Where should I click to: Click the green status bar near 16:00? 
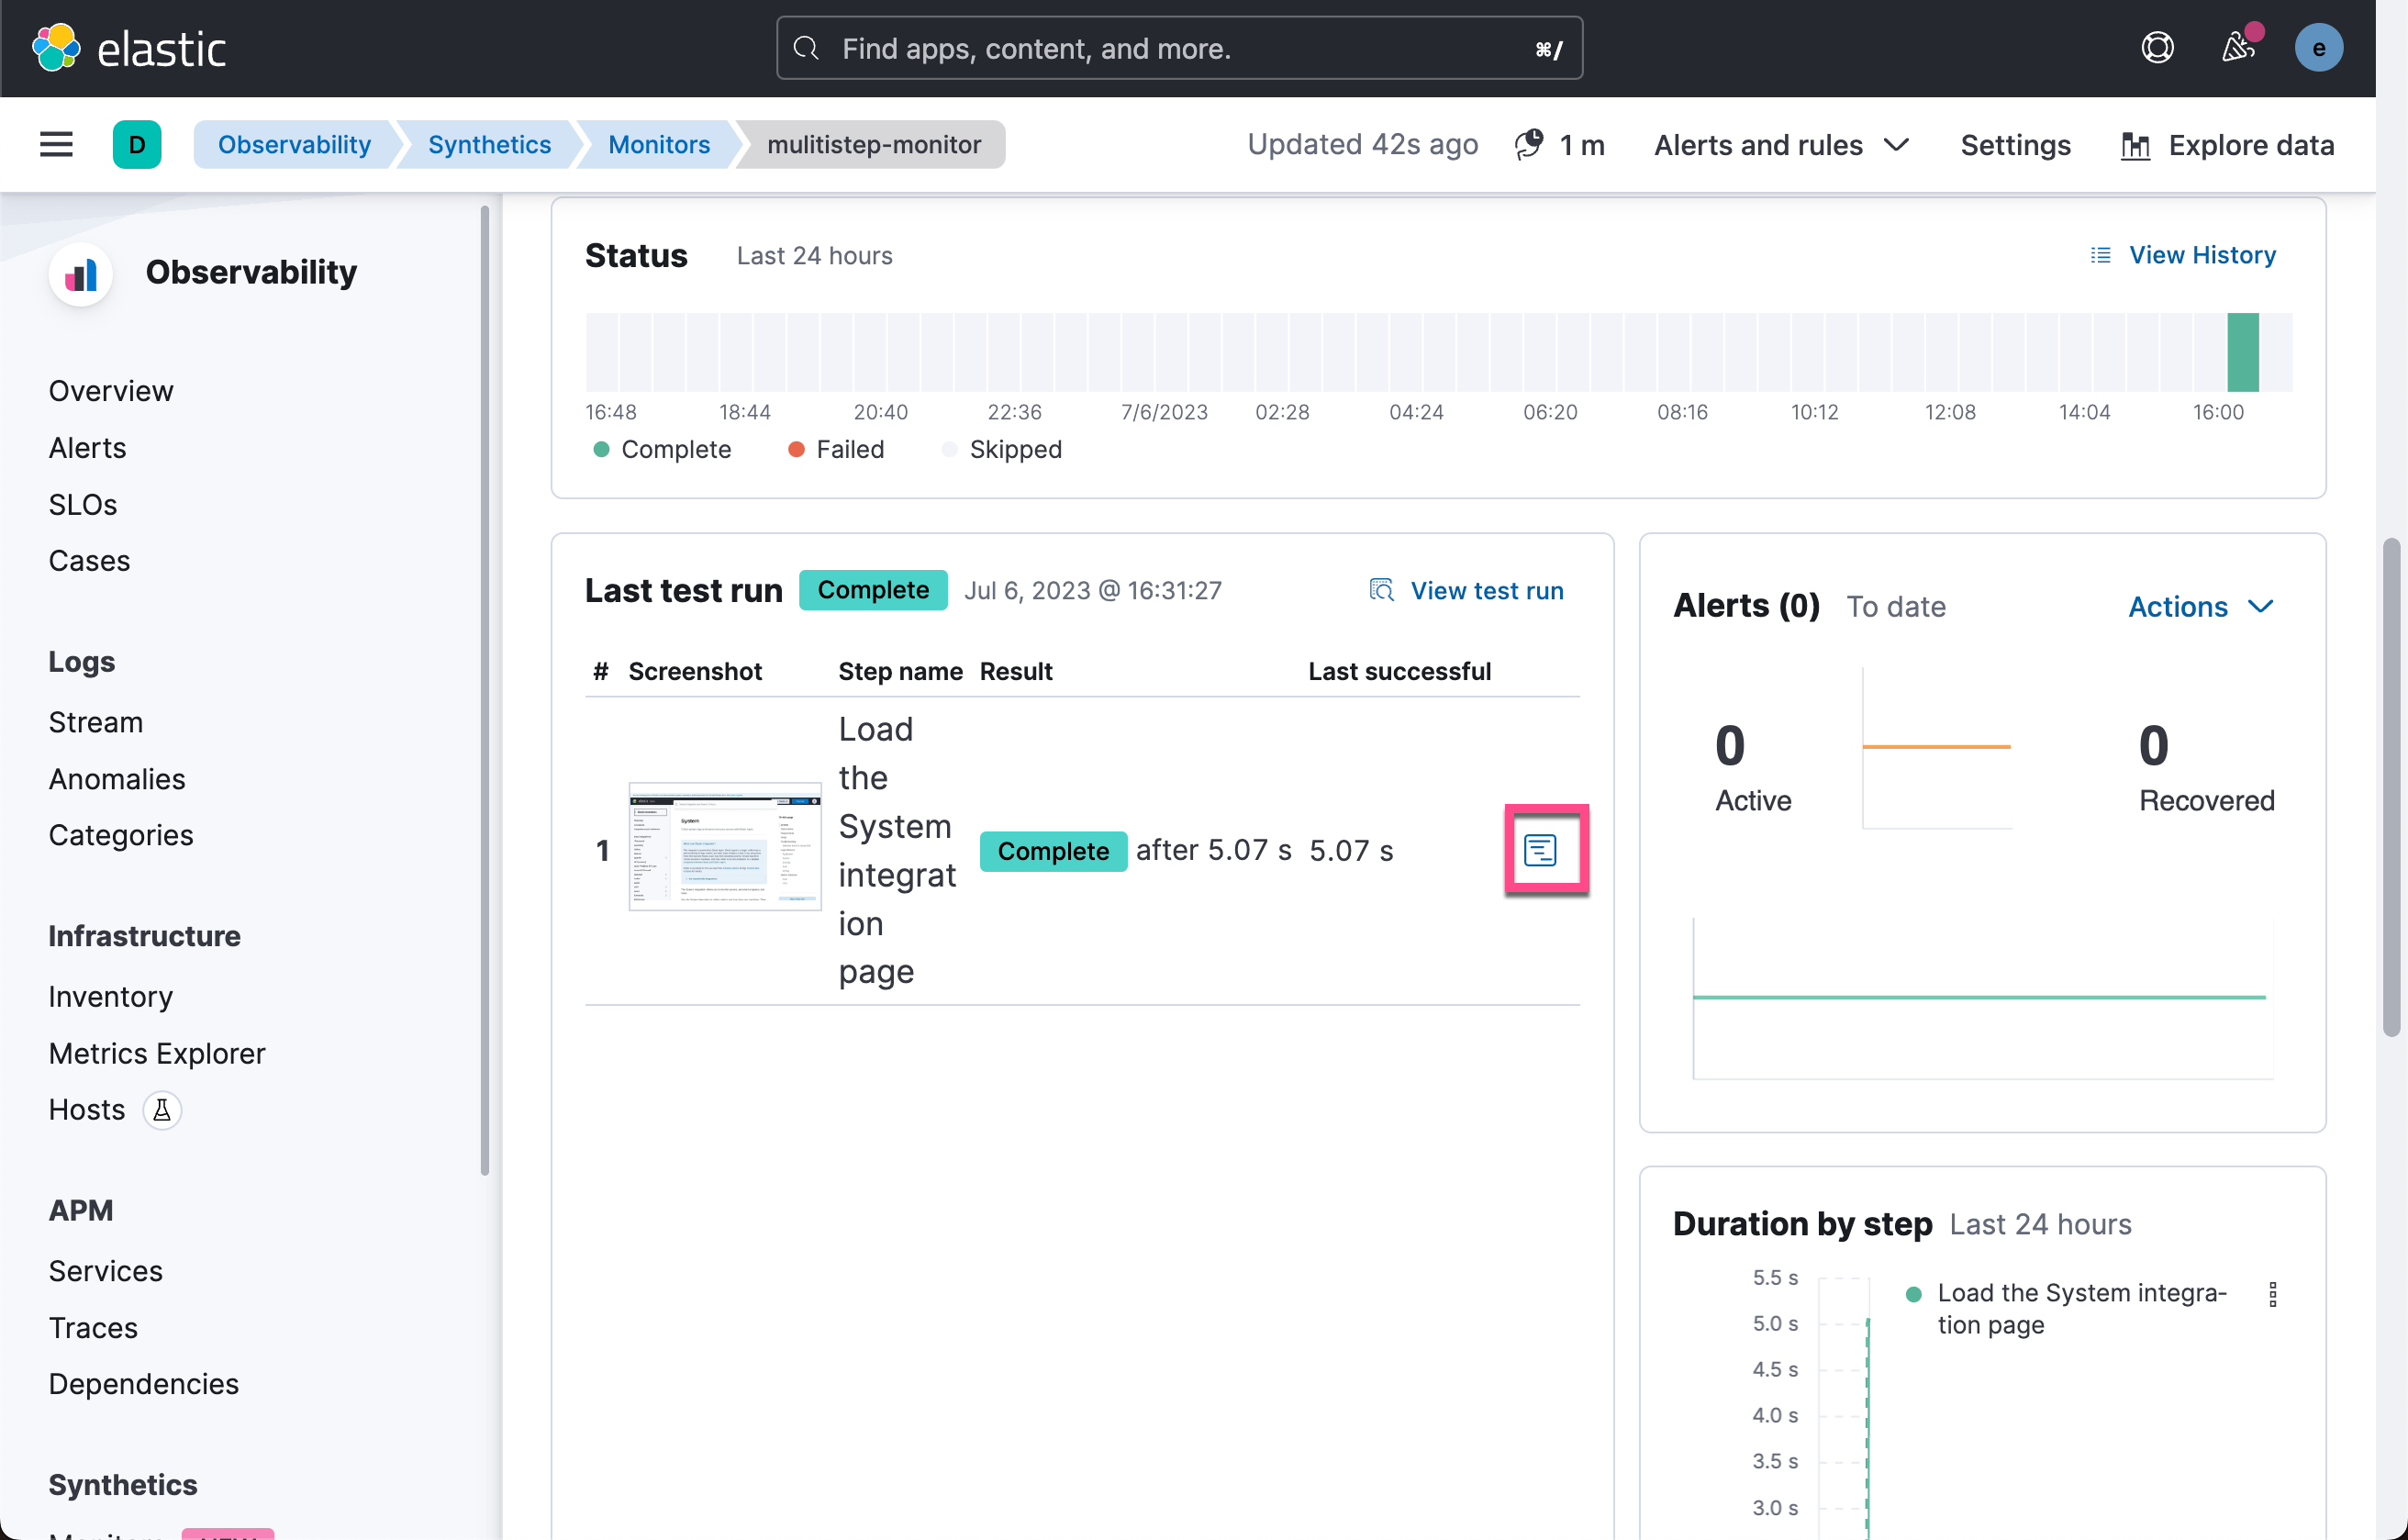pyautogui.click(x=2242, y=352)
